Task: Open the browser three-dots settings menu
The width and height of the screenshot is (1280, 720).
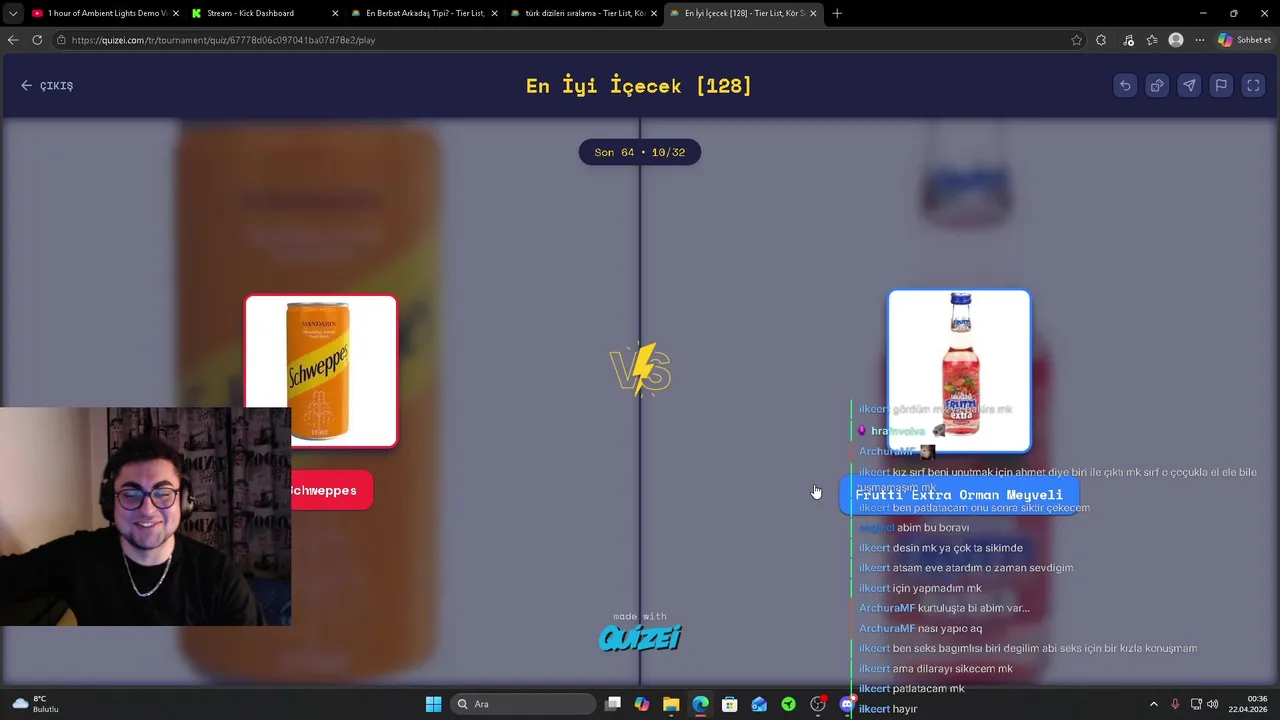Action: (1199, 40)
